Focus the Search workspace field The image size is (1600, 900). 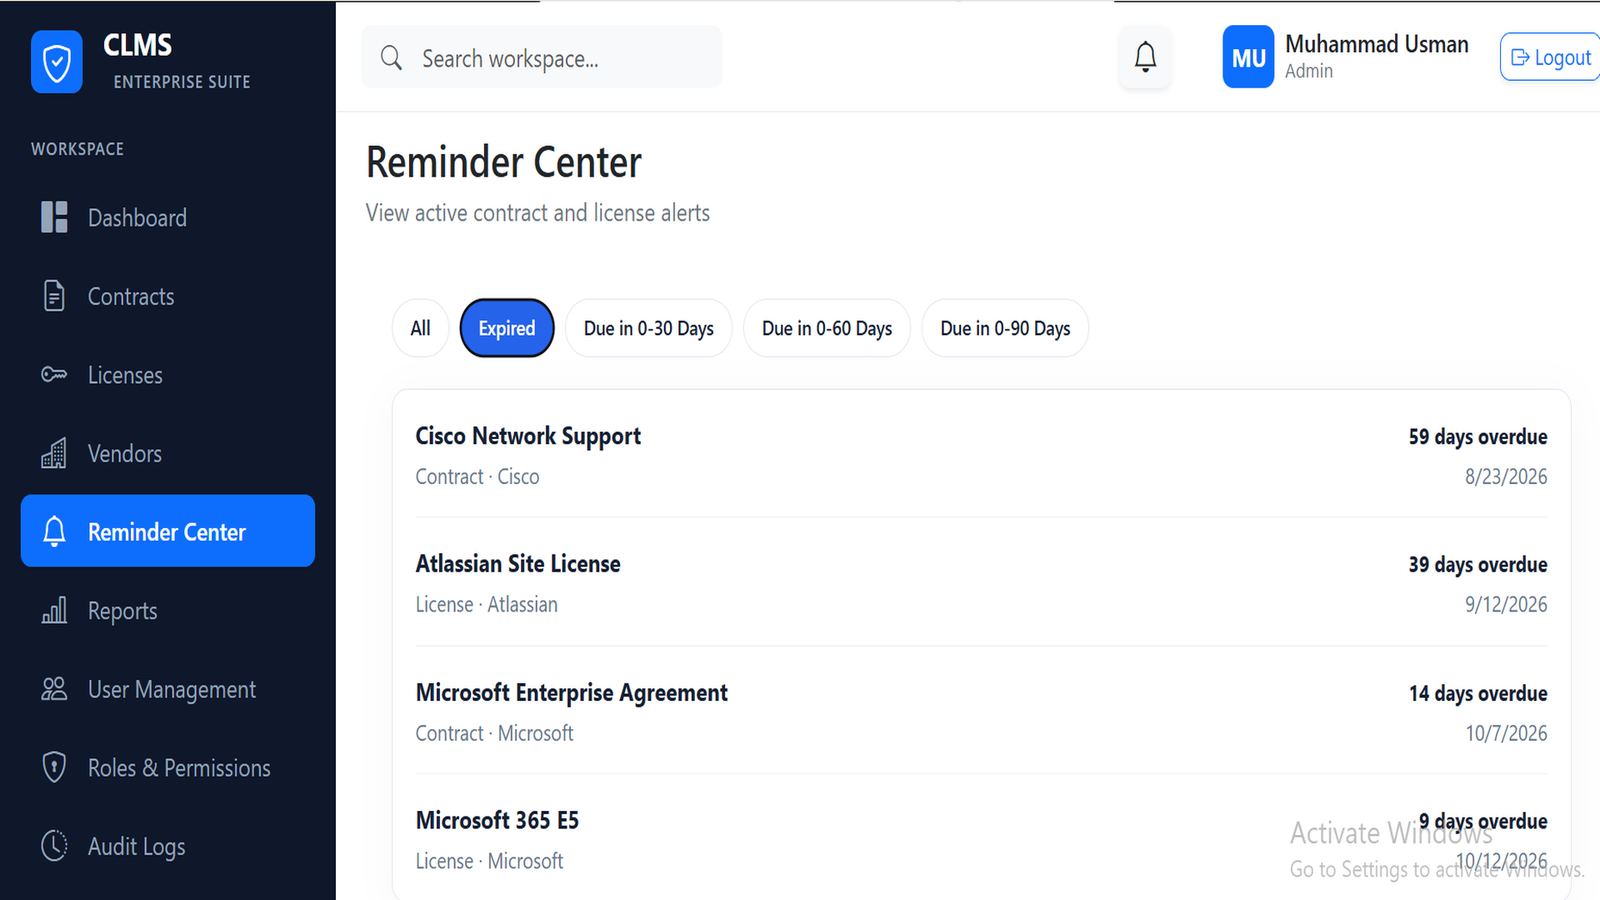pyautogui.click(x=541, y=58)
